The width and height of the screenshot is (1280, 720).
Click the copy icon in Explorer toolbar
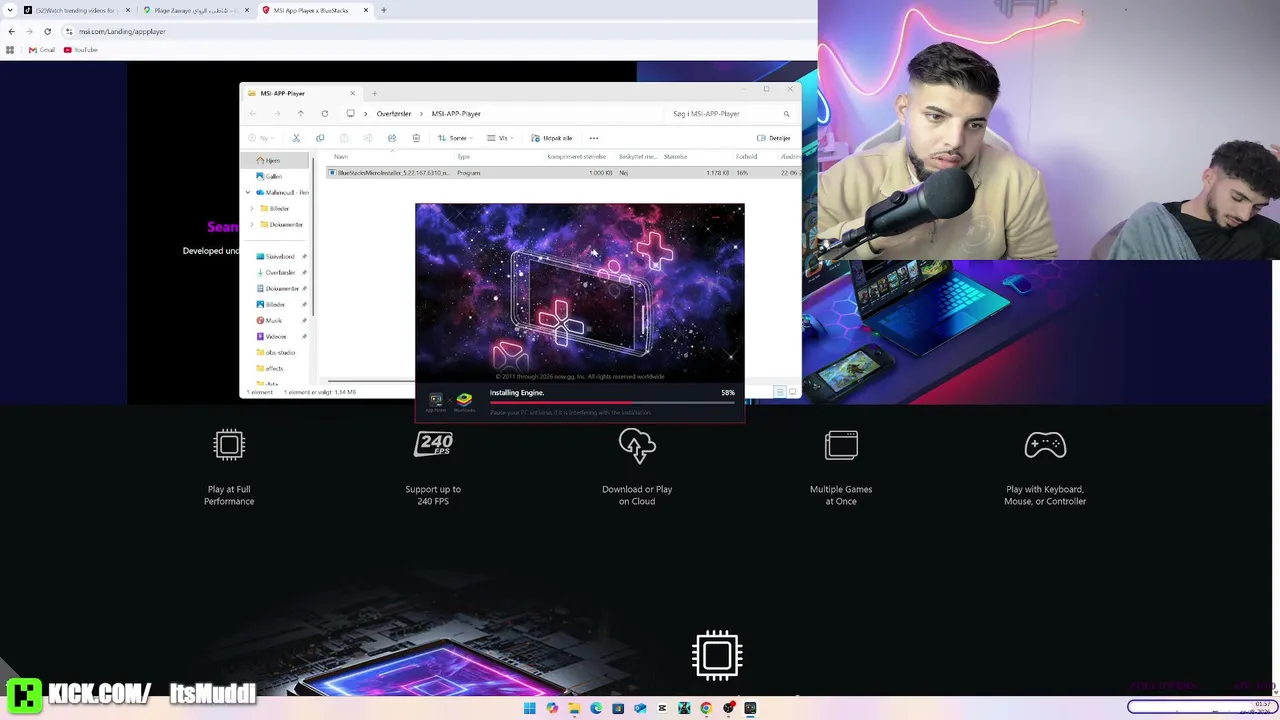click(320, 138)
